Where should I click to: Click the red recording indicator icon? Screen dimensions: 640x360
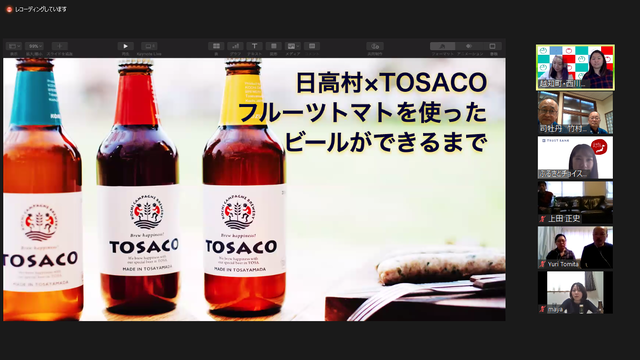tap(9, 9)
